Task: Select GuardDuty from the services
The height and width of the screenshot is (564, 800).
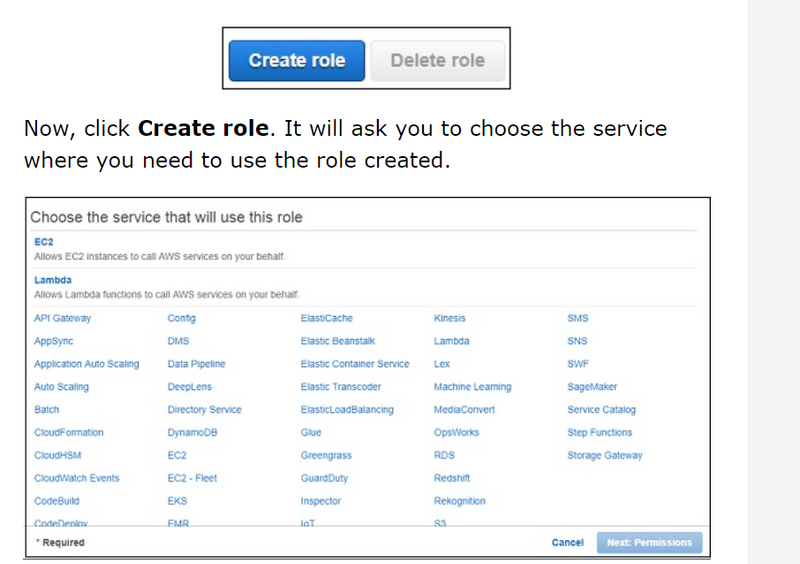Action: coord(322,478)
